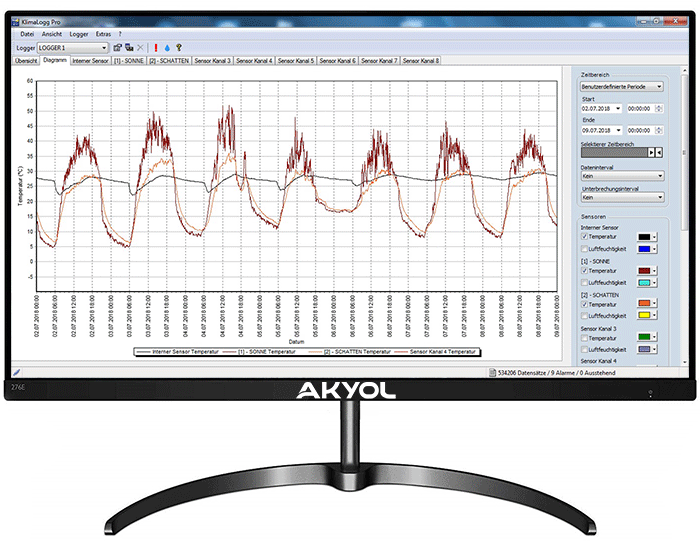Open the Dateninterval dropdown
Screen dimensions: 700x541
622,176
